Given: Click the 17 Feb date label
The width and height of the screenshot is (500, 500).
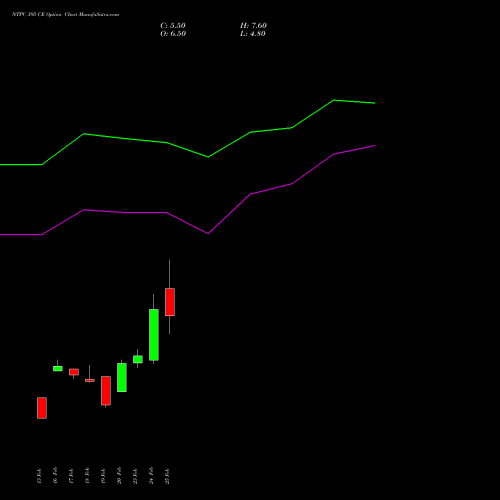Looking at the screenshot, I should [x=71, y=476].
